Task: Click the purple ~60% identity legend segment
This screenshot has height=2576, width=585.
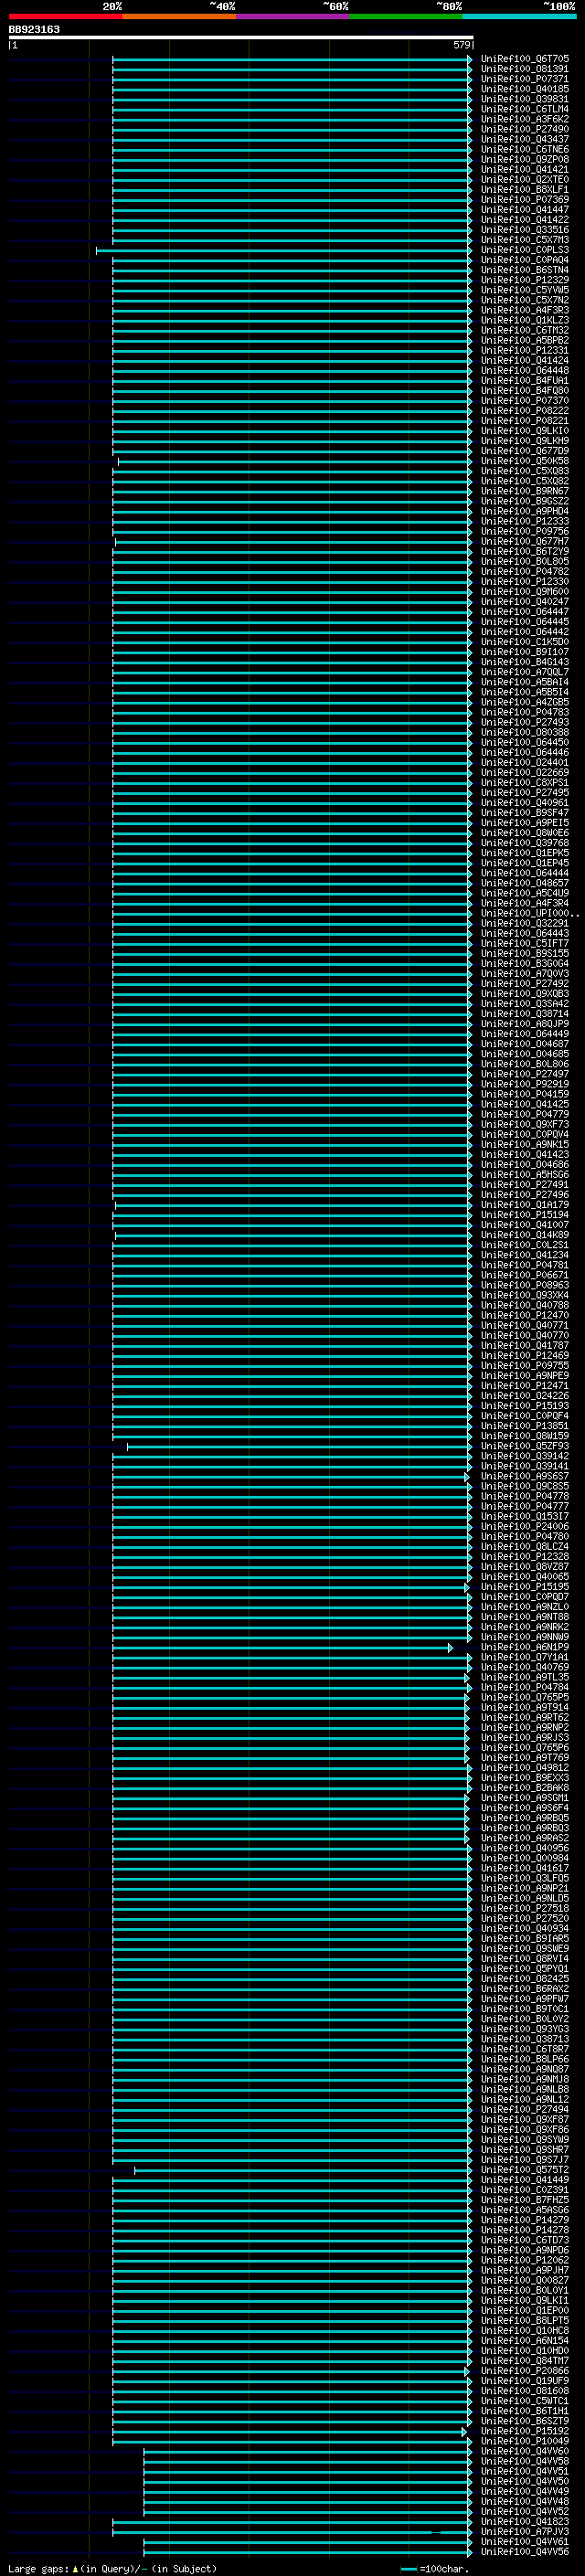Action: pyautogui.click(x=293, y=16)
